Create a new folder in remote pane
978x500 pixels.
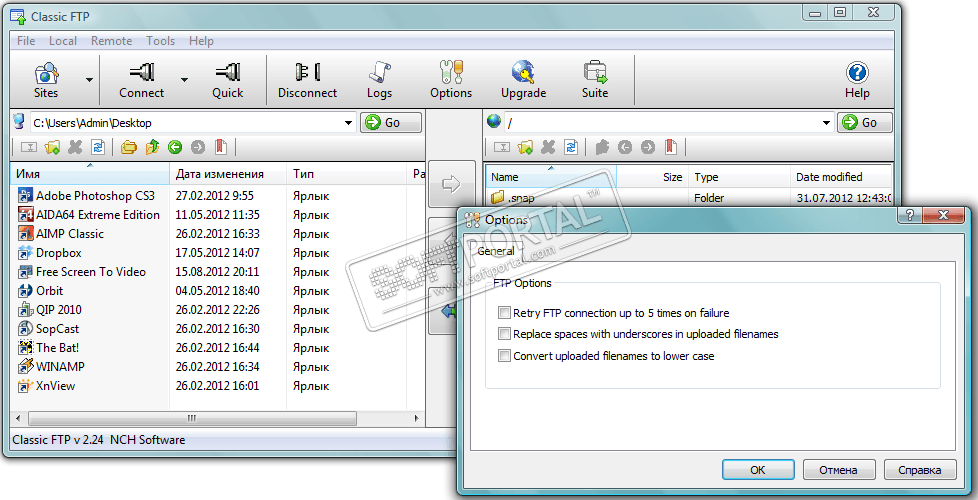525,147
